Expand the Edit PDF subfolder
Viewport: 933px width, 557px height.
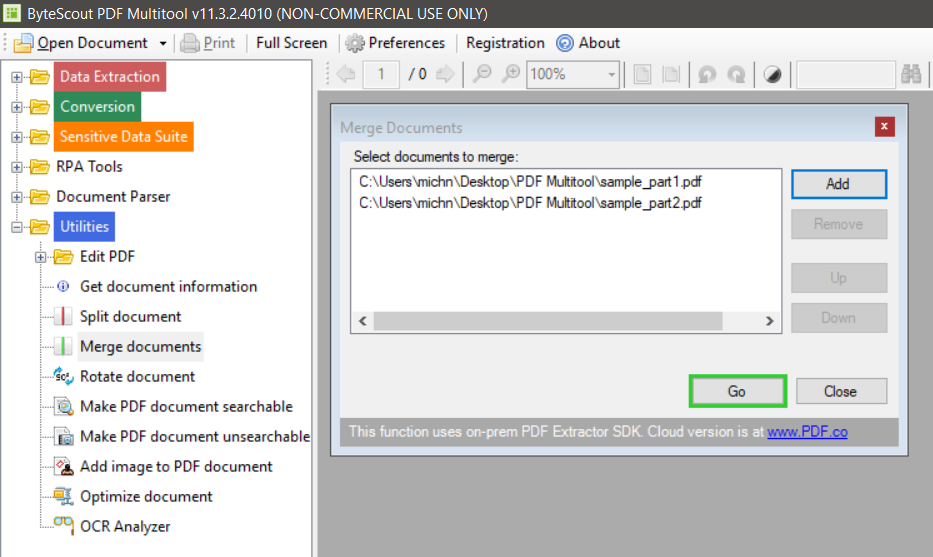coord(40,257)
